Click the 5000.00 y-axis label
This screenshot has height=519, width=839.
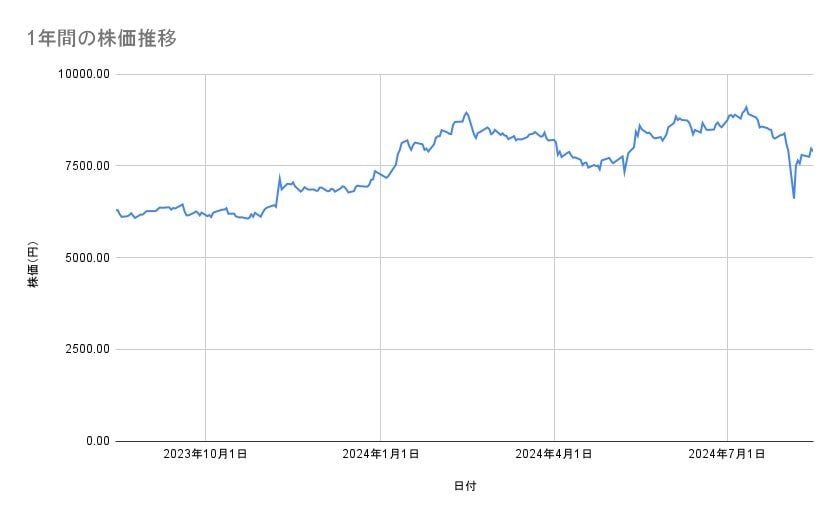coord(85,258)
